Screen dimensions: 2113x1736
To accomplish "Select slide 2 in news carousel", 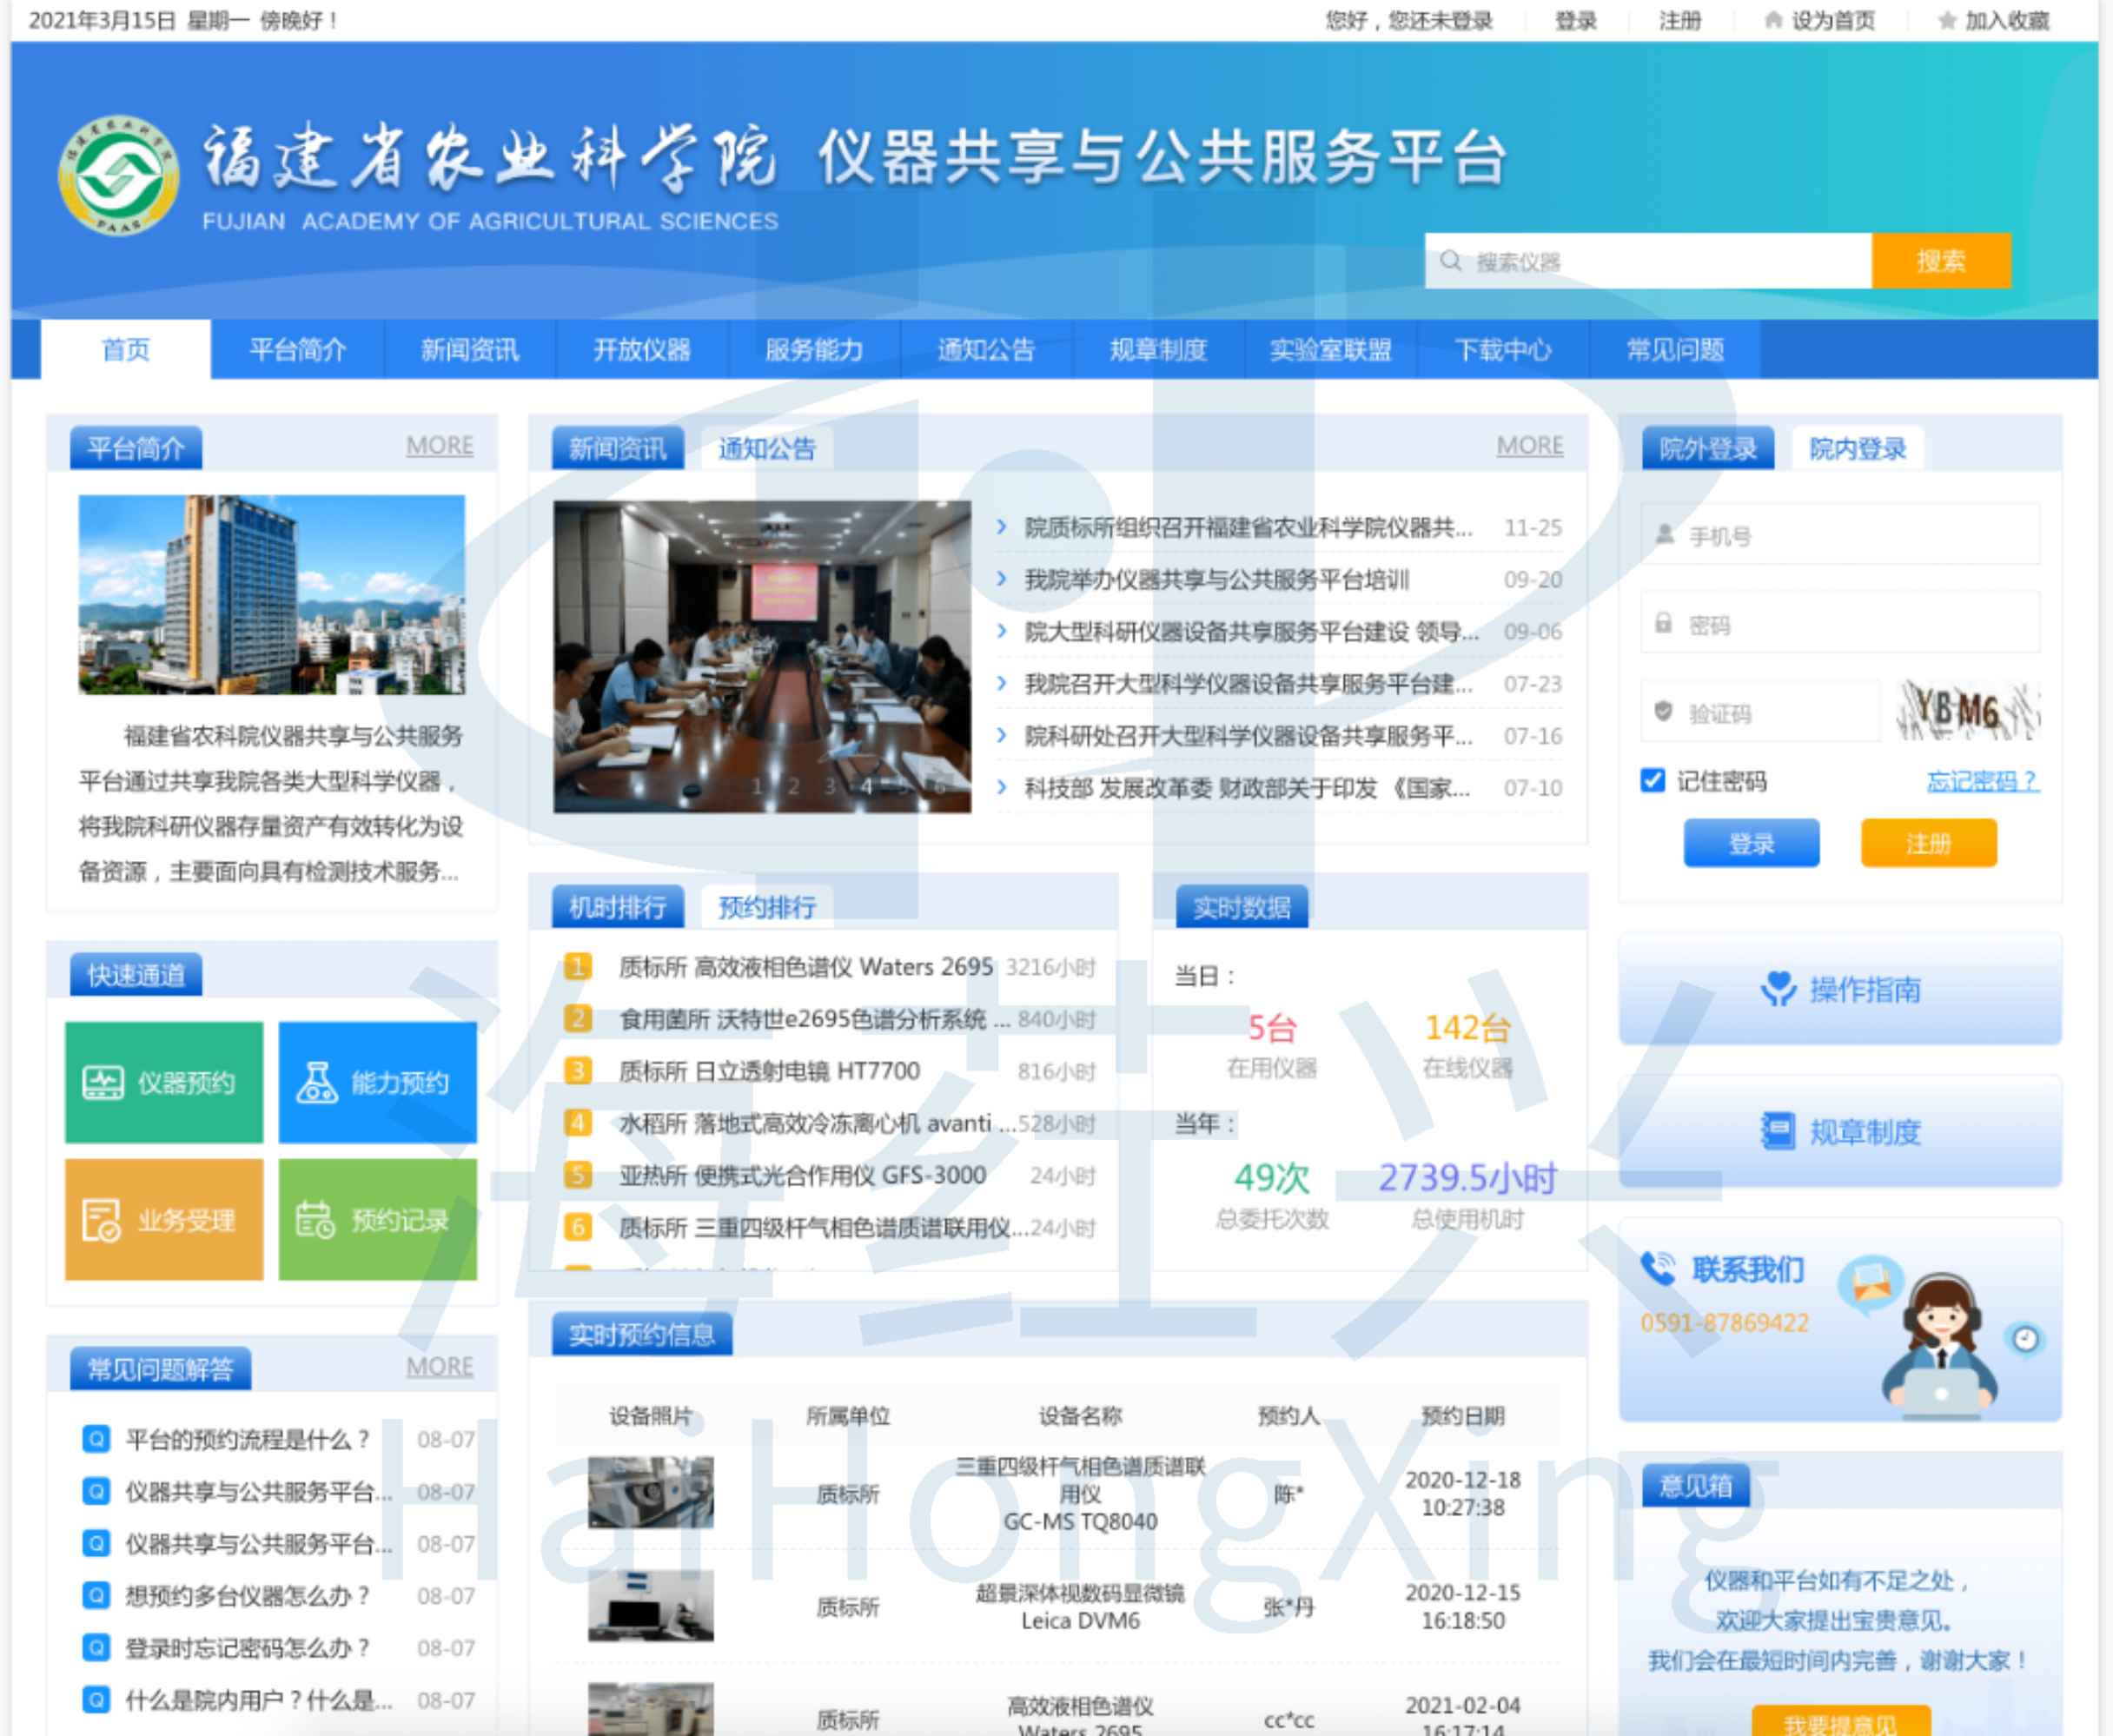I will pos(793,786).
